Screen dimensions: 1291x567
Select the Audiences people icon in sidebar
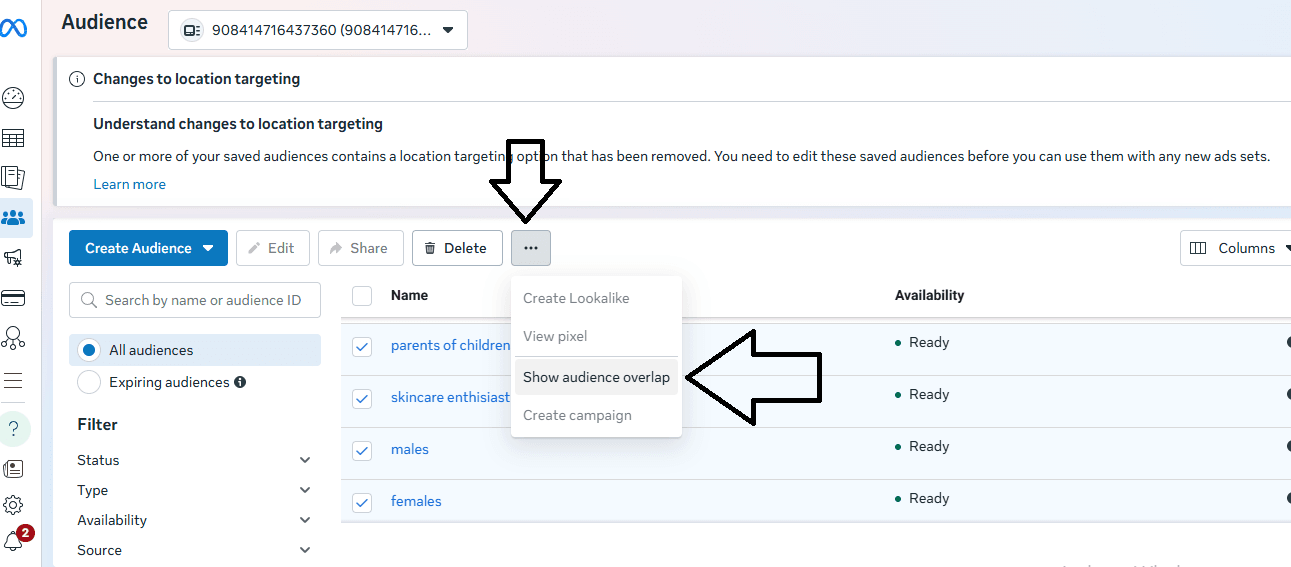tap(14, 218)
